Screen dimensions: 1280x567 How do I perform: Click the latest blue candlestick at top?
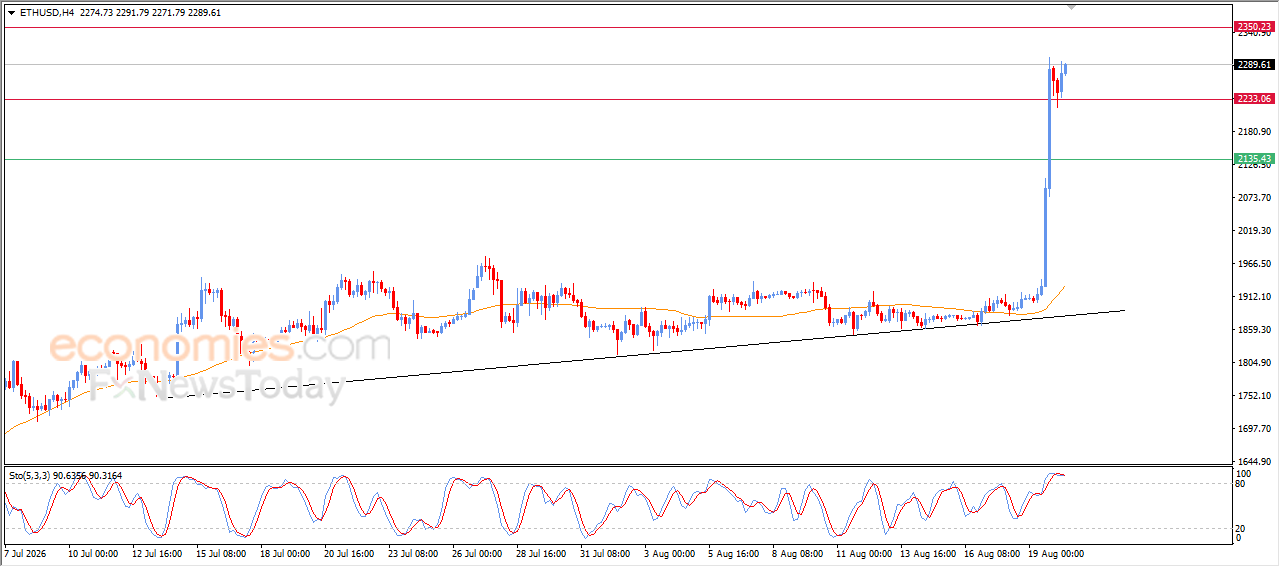(1066, 68)
